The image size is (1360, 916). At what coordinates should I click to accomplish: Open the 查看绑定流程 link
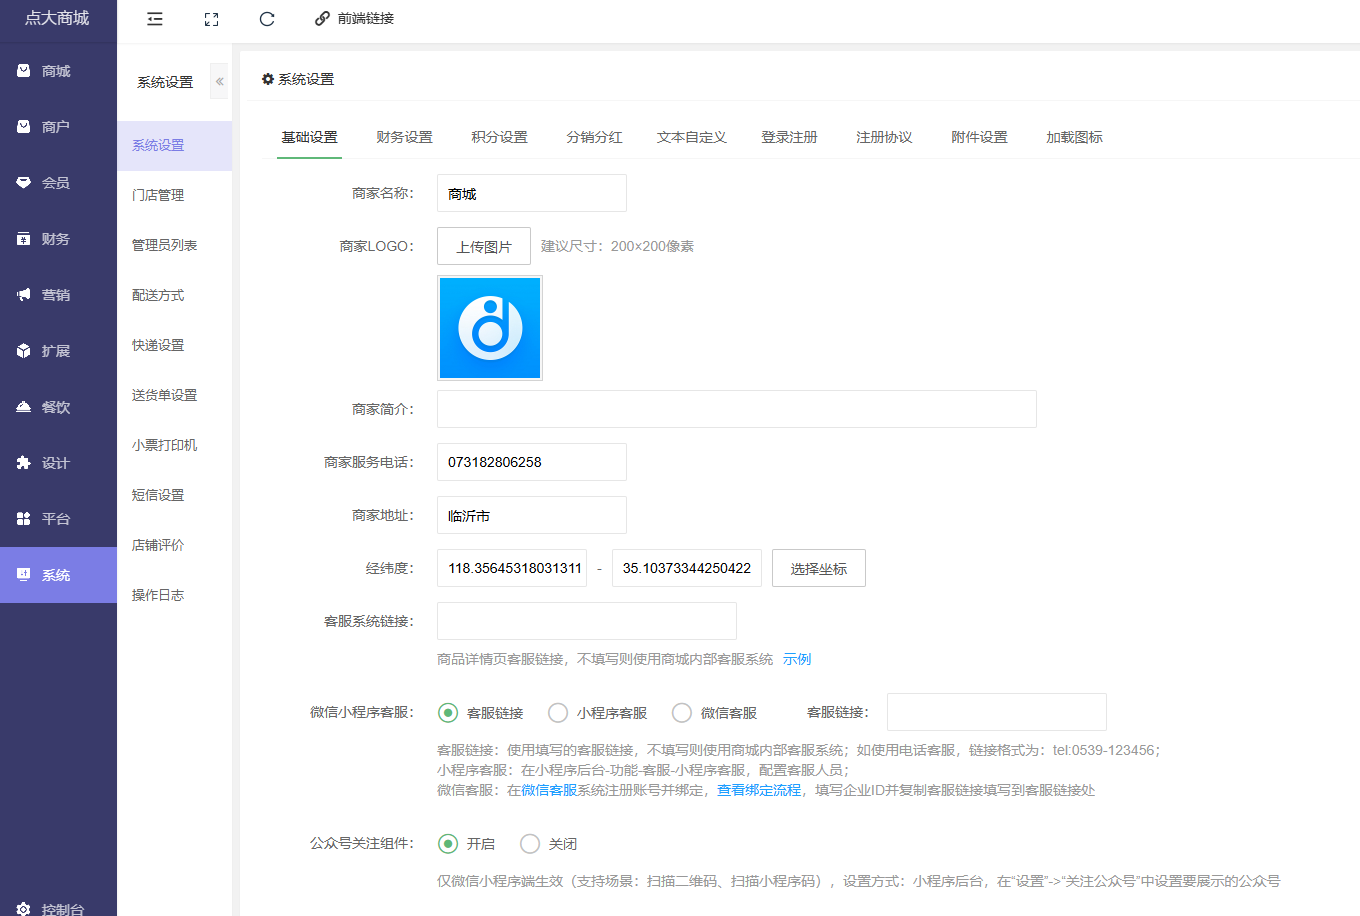point(759,790)
